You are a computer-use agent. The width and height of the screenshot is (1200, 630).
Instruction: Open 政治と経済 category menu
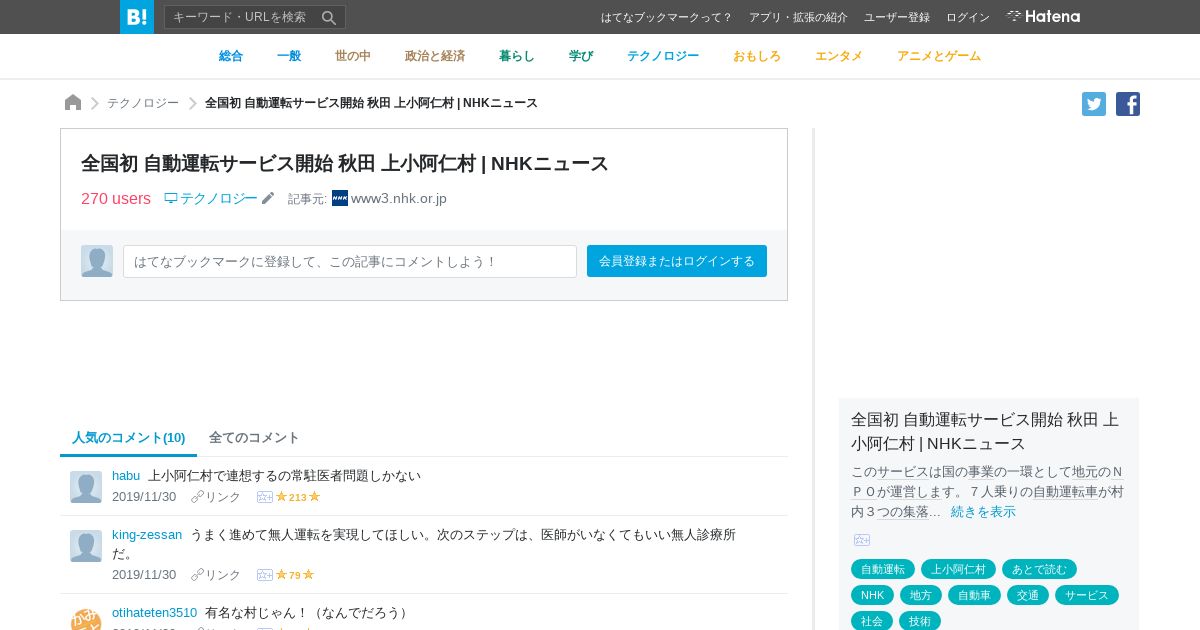[x=435, y=56]
